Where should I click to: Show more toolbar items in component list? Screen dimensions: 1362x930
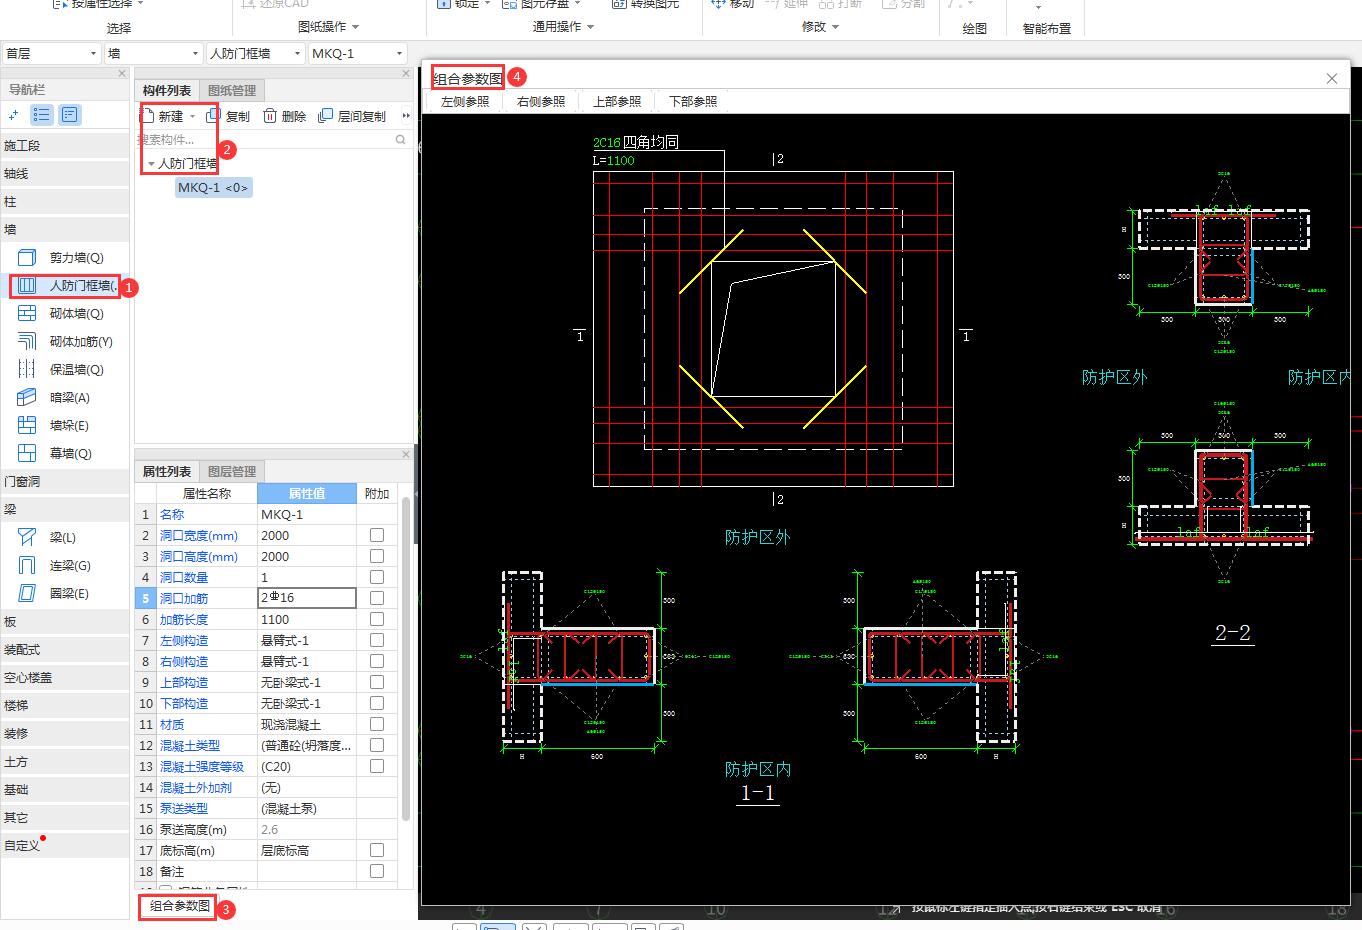pos(406,116)
